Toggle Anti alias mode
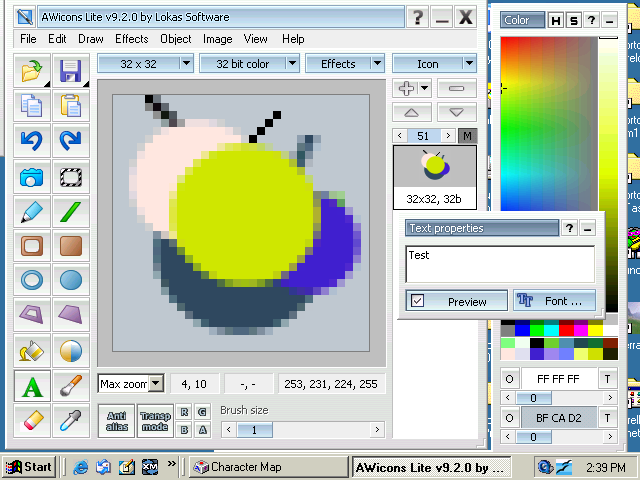This screenshot has width=640, height=480. [x=116, y=421]
